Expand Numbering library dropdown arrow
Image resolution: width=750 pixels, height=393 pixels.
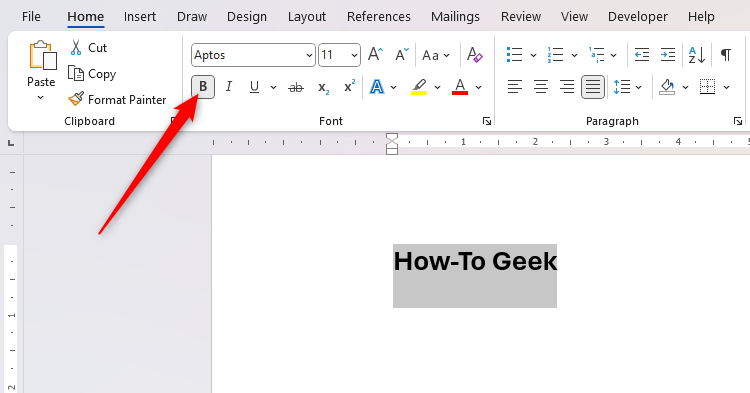click(x=574, y=55)
